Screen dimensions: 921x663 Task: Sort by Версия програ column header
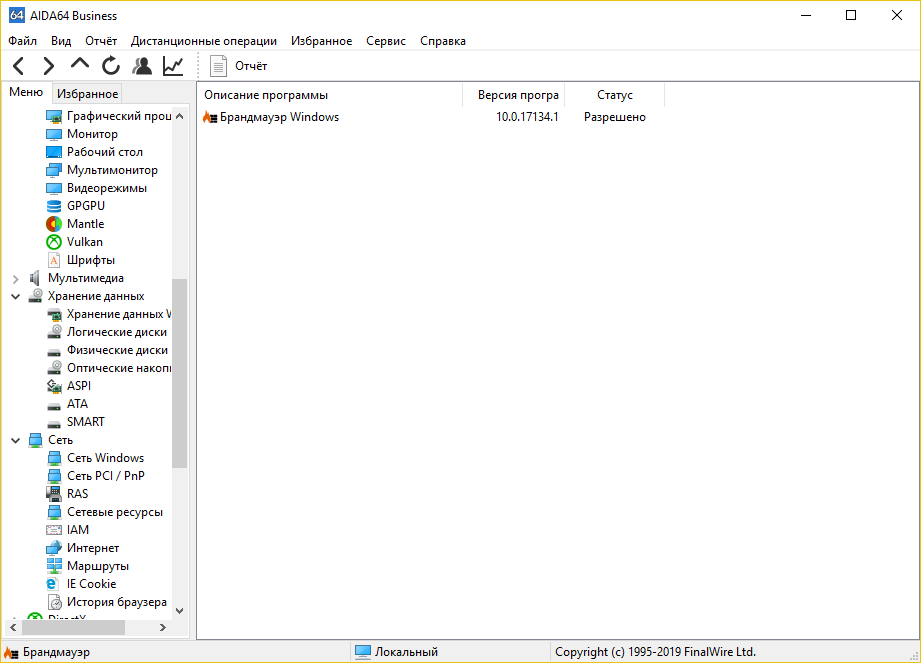(x=514, y=95)
